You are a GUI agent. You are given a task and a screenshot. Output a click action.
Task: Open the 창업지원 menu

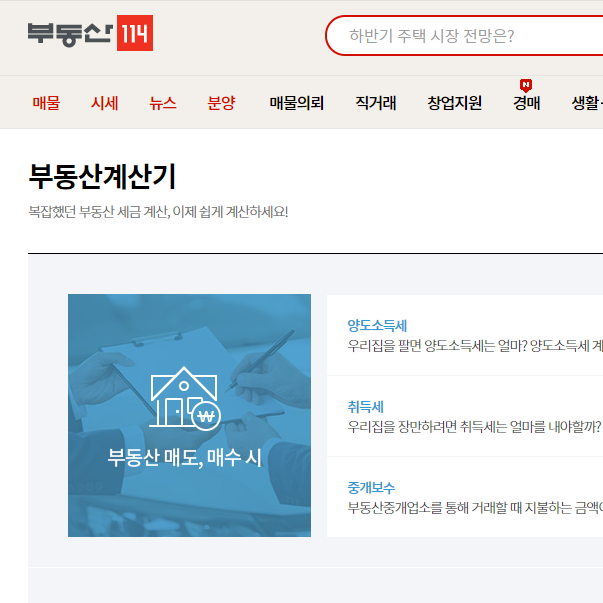[x=455, y=103]
